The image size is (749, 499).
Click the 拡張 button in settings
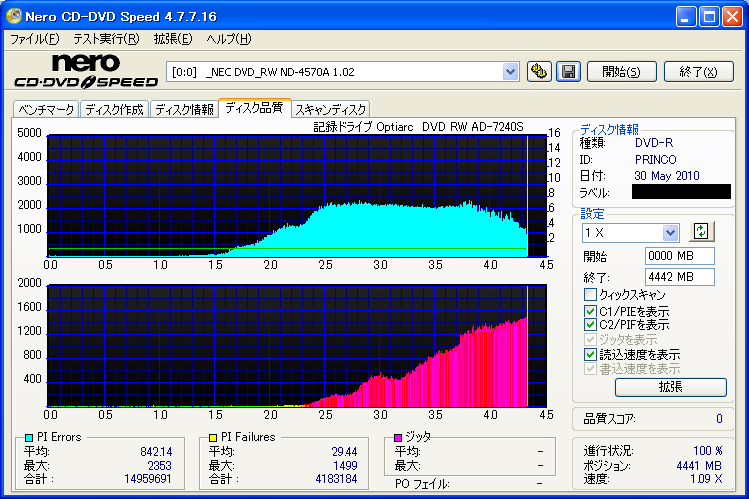(671, 387)
